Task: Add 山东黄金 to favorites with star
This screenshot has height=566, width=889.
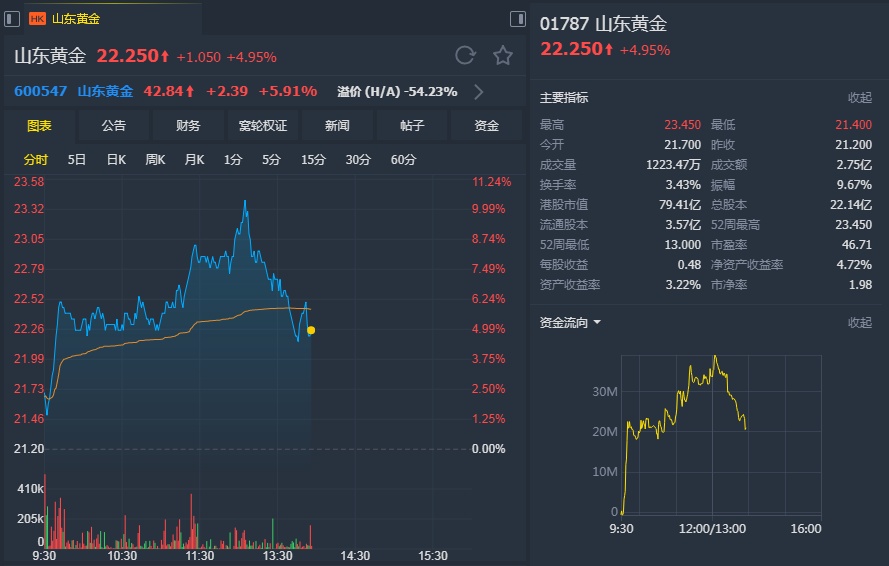Action: (x=503, y=56)
